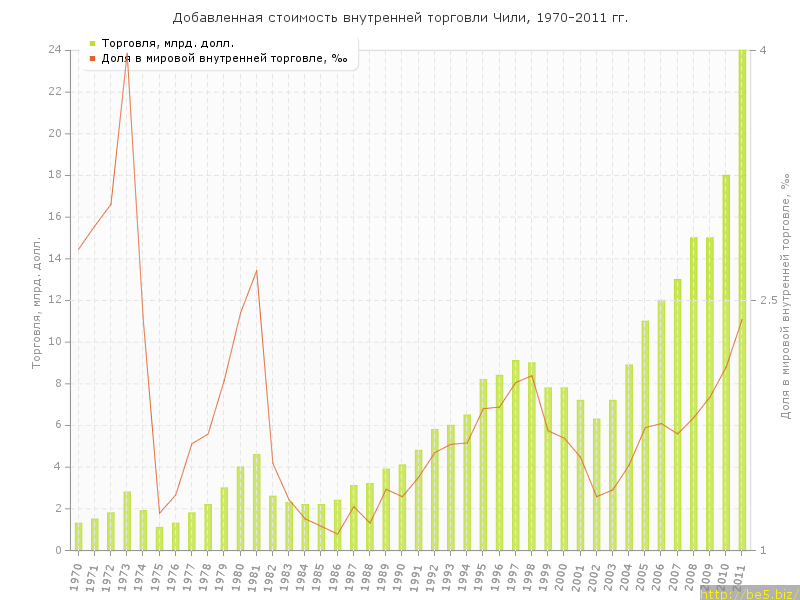Click the 1990 label on the x-axis

401,575
